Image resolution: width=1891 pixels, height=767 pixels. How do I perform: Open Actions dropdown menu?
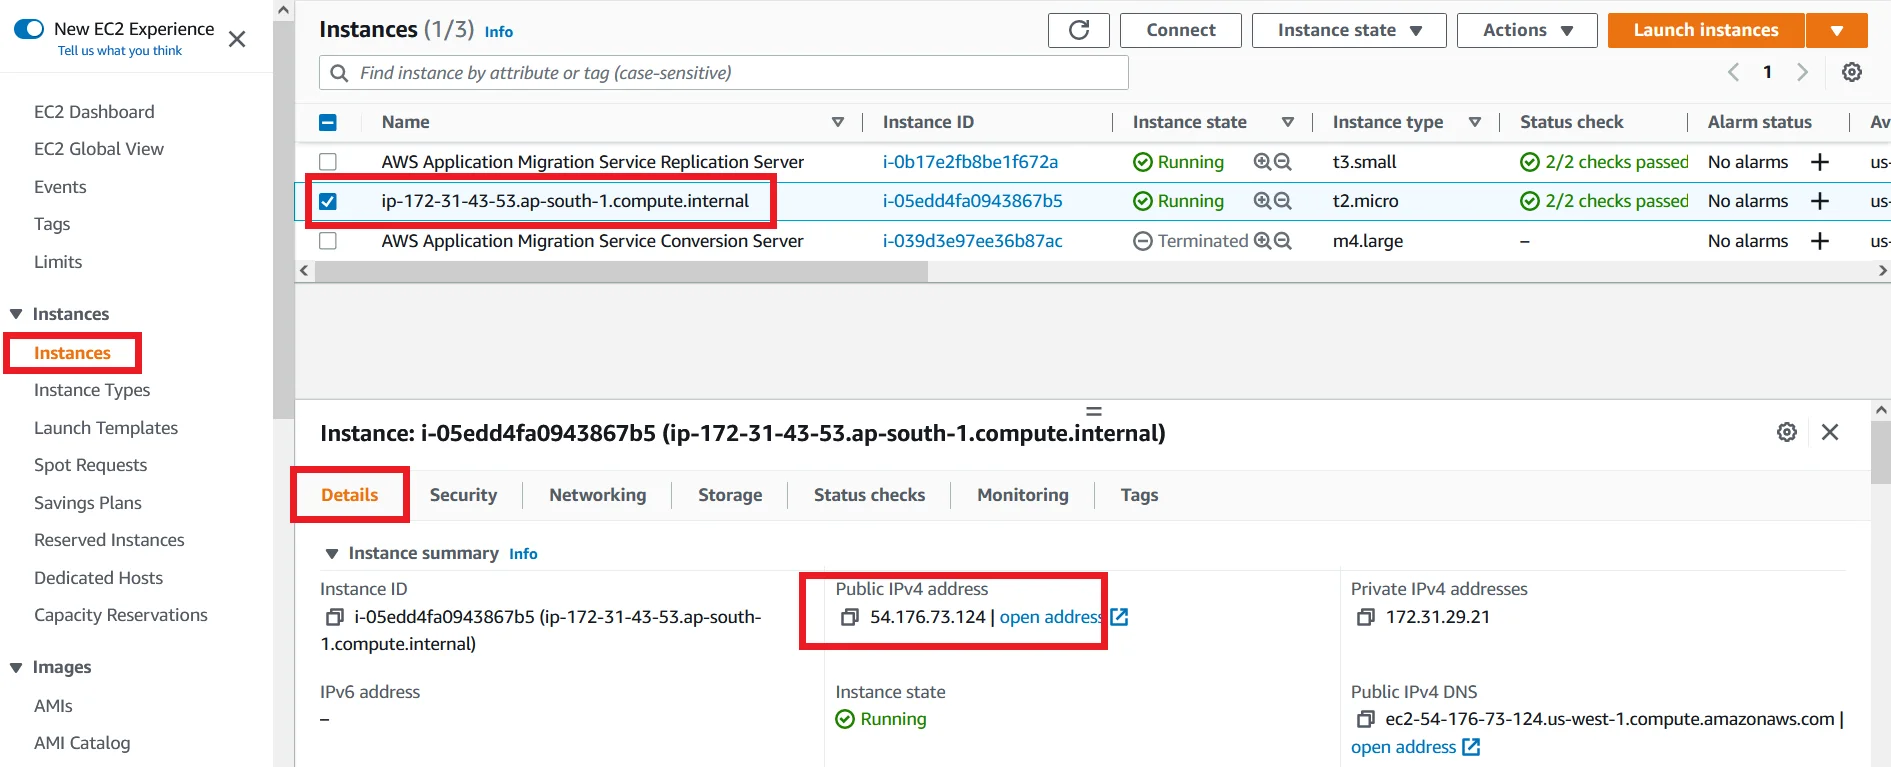click(1527, 30)
